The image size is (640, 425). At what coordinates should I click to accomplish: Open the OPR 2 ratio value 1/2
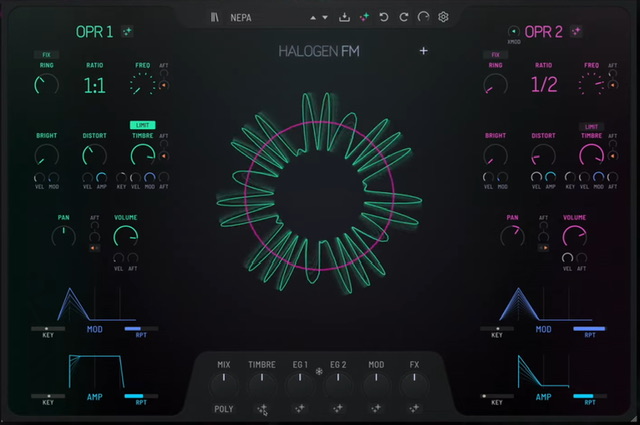pyautogui.click(x=544, y=85)
